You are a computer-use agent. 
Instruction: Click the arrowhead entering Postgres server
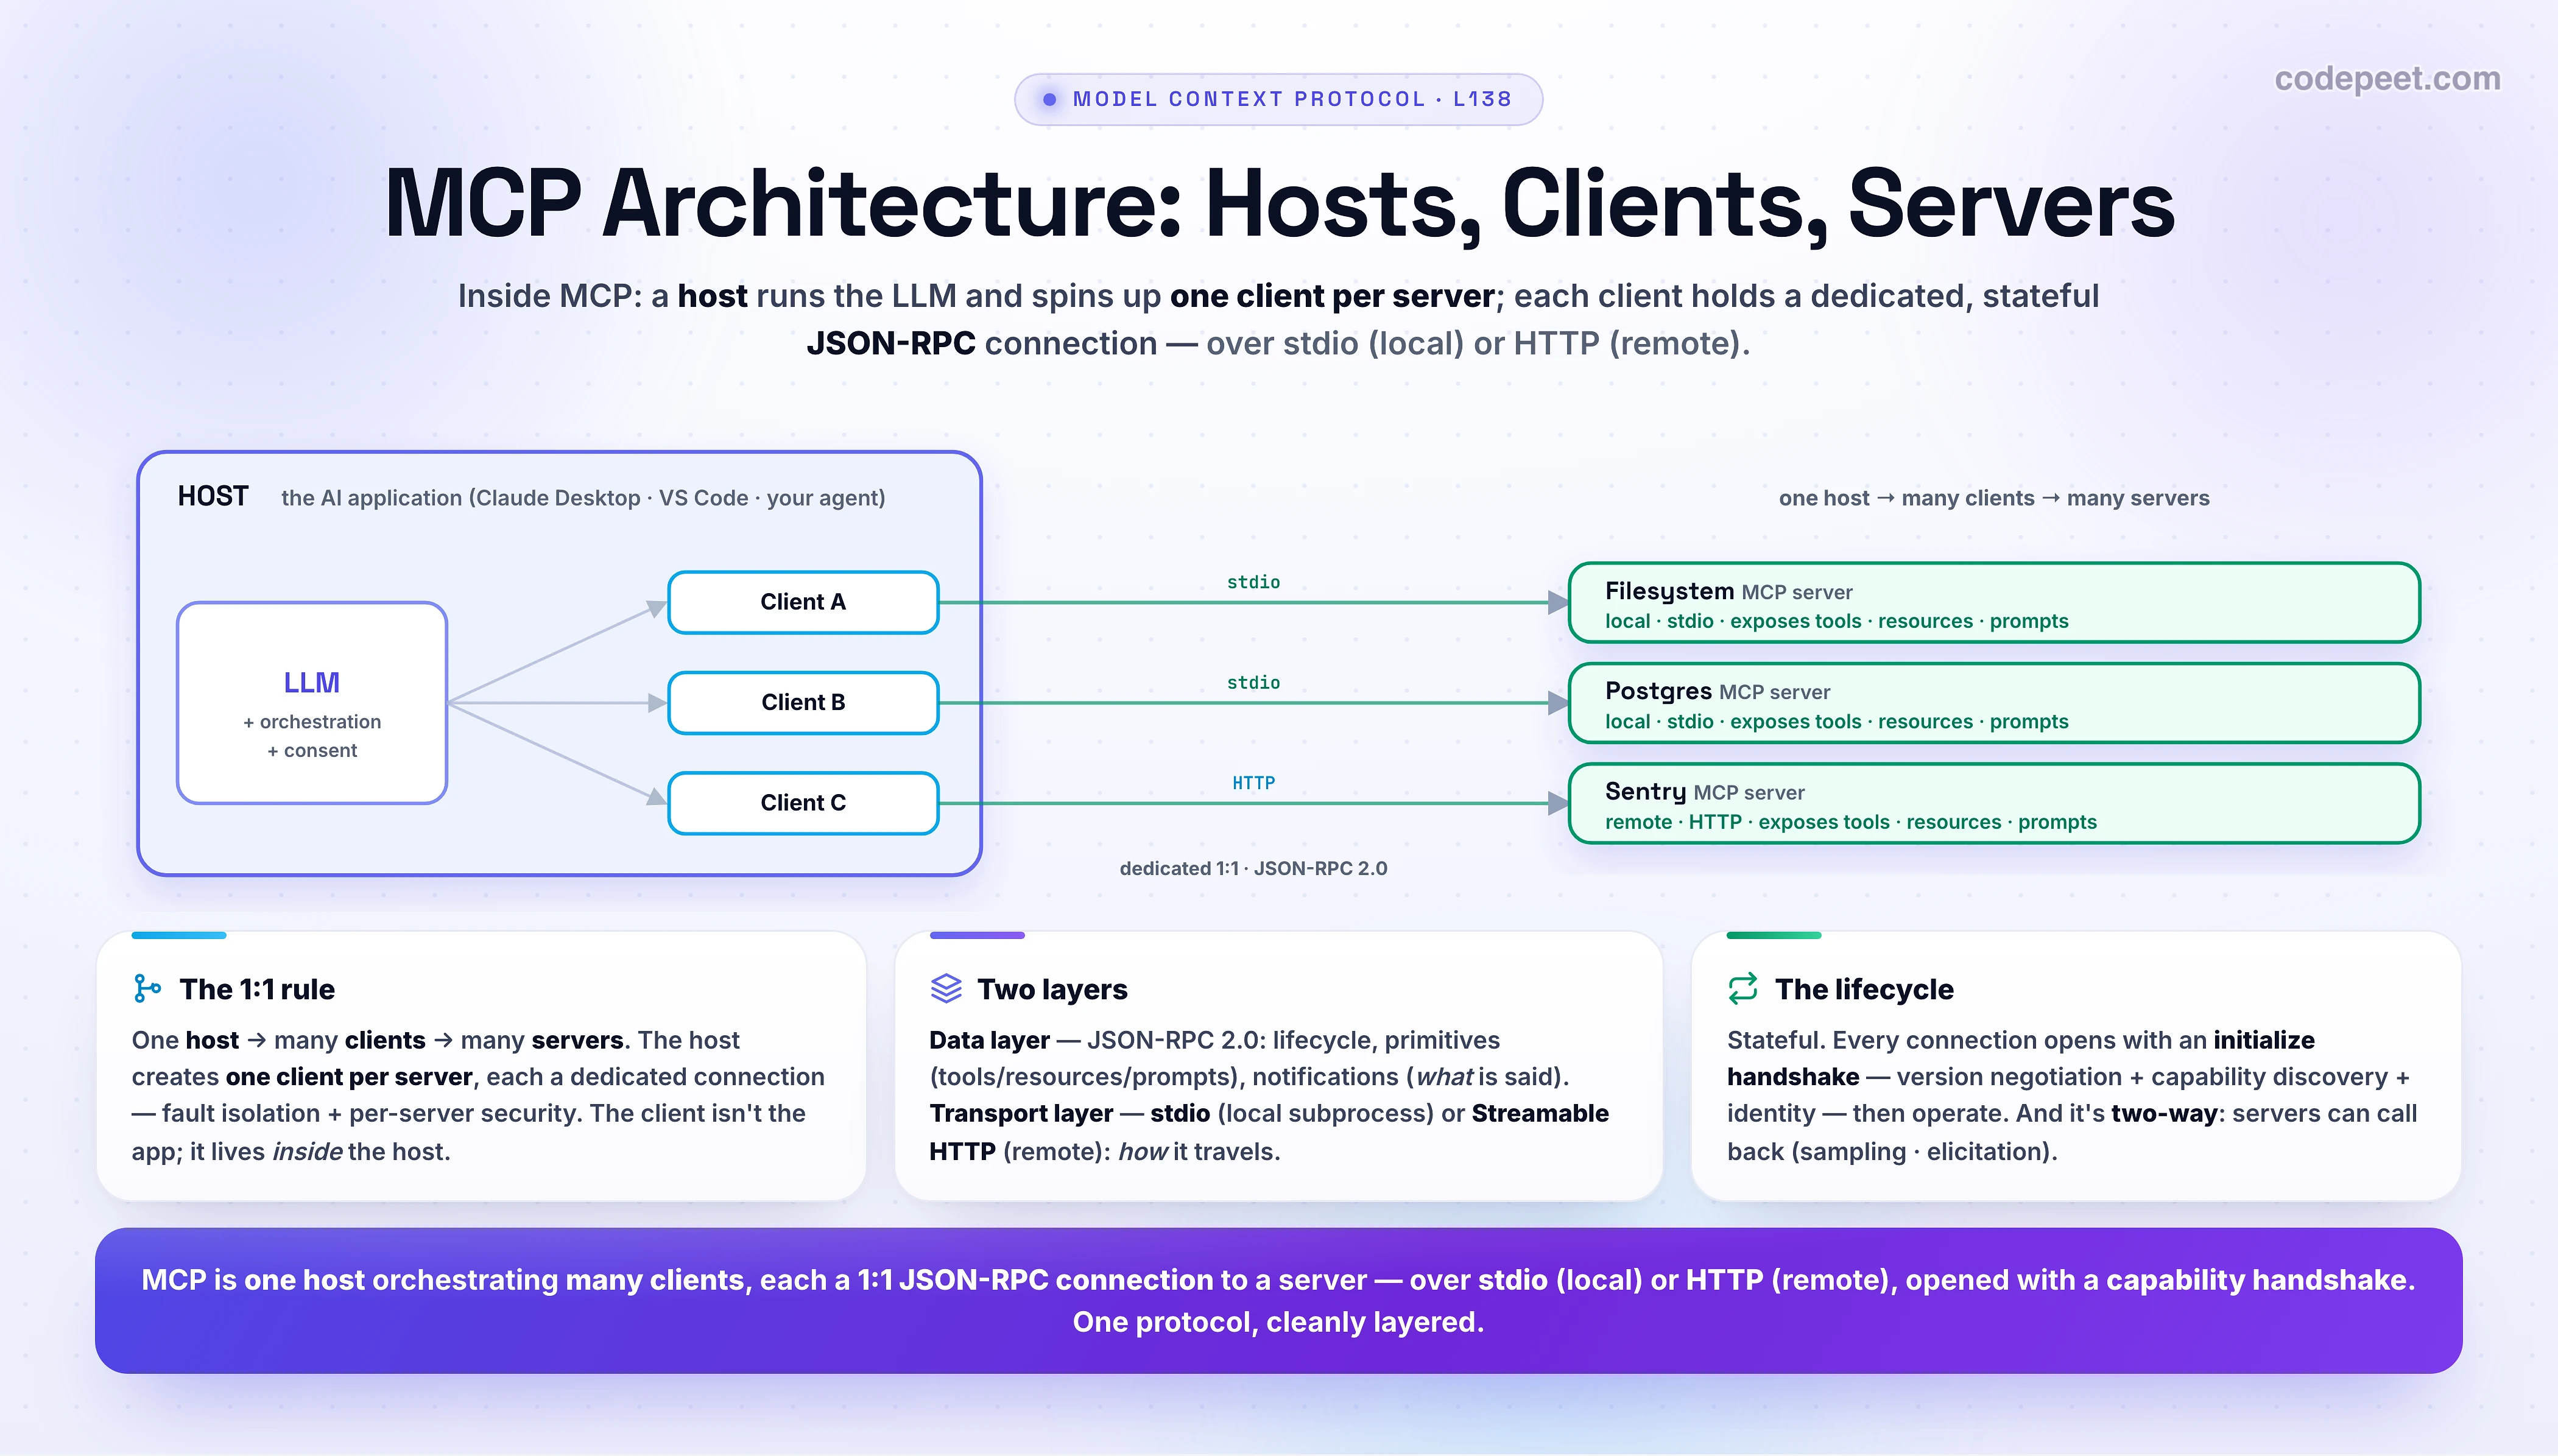click(1557, 703)
